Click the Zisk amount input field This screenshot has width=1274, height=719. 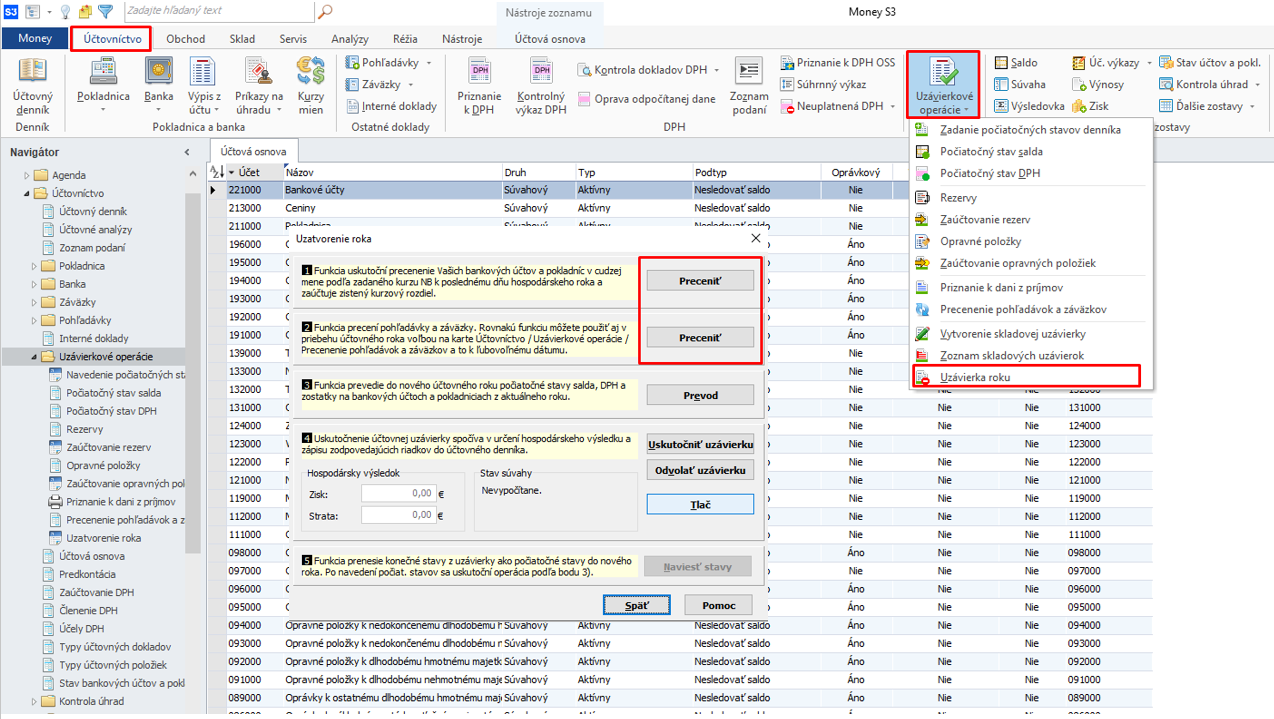coord(398,493)
